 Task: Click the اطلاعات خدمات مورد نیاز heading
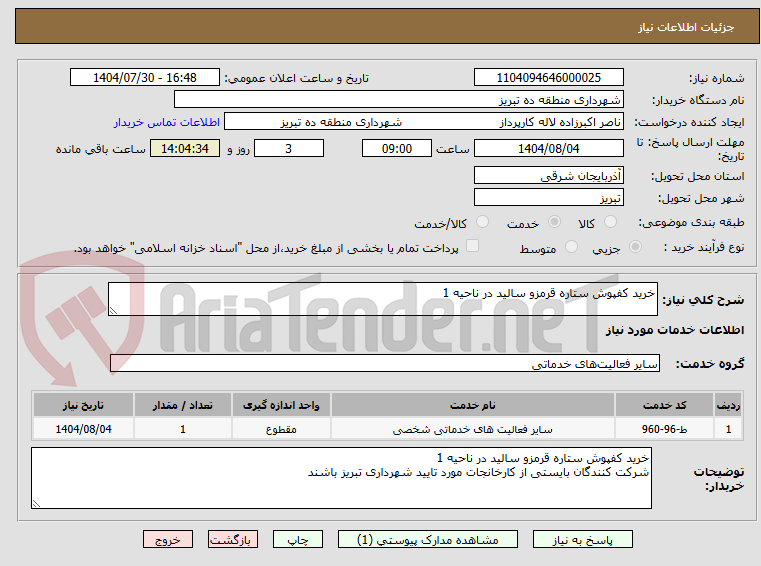click(x=675, y=330)
